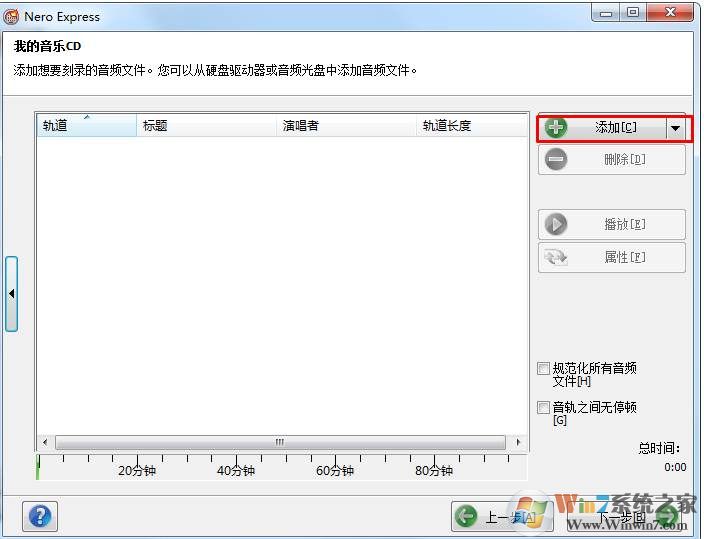This screenshot has width=704, height=539.
Task: Sort by 轨道长度 column header
Action: tap(471, 125)
